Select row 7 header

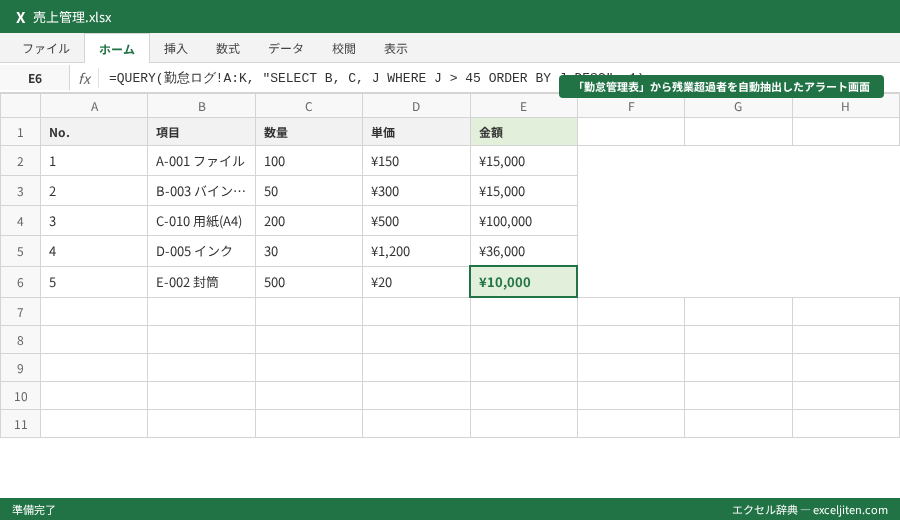pos(20,312)
